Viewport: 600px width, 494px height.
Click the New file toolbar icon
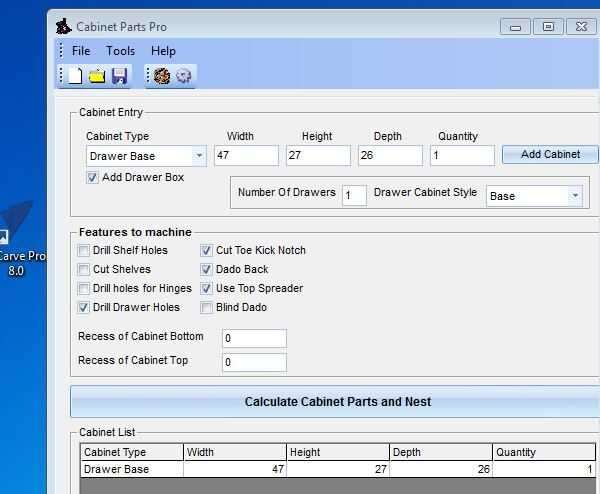pyautogui.click(x=75, y=76)
